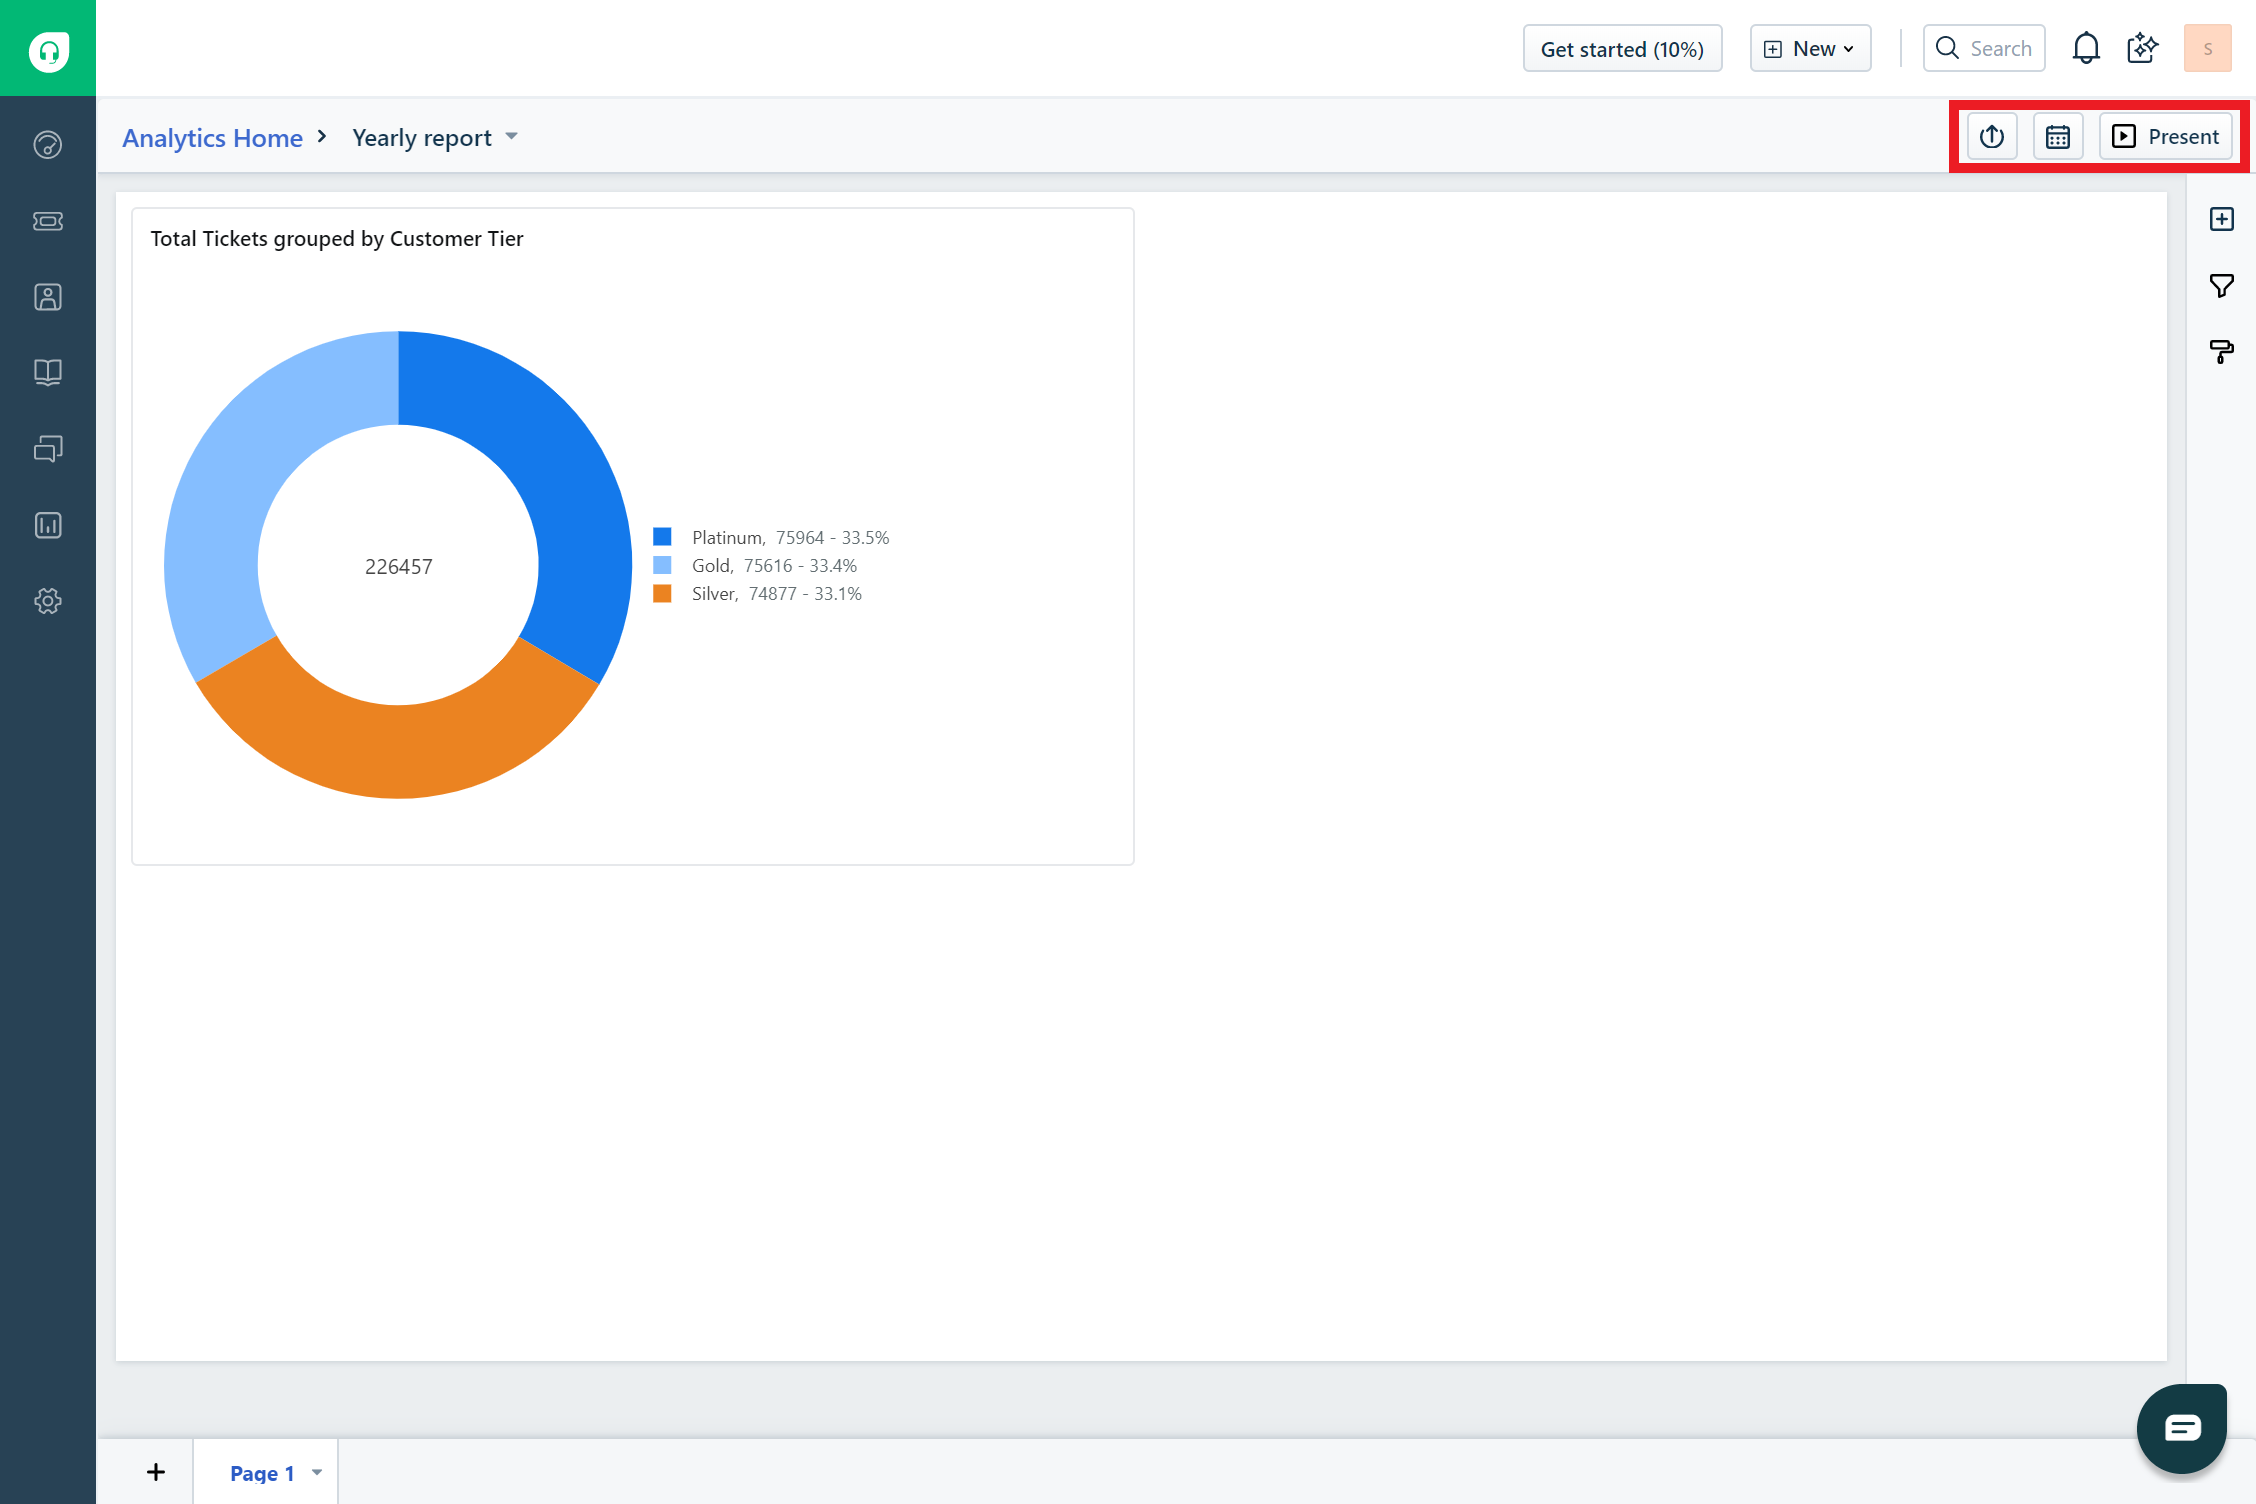The image size is (2256, 1504).
Task: Select the Page 1 tab
Action: pyautogui.click(x=261, y=1472)
